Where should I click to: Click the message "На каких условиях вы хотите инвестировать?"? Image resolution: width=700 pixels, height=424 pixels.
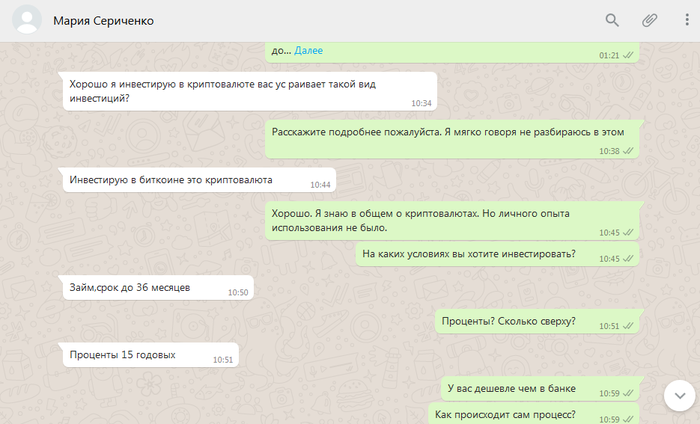point(469,254)
